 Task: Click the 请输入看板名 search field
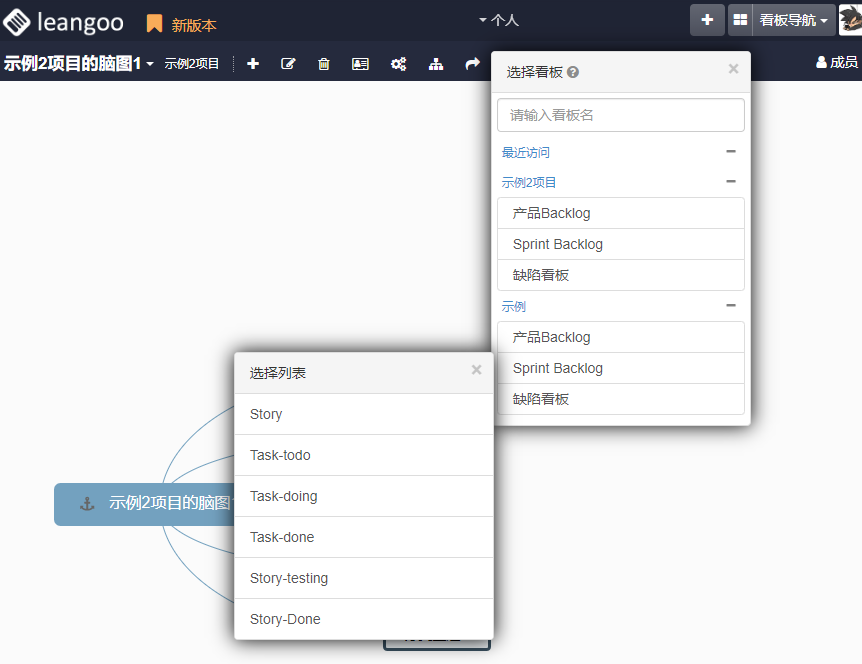(x=620, y=115)
